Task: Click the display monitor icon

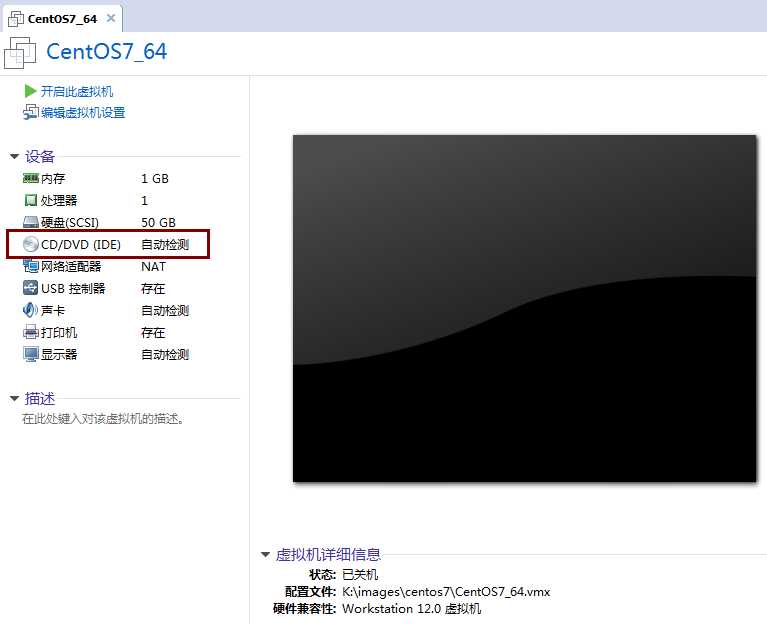Action: pyautogui.click(x=30, y=354)
